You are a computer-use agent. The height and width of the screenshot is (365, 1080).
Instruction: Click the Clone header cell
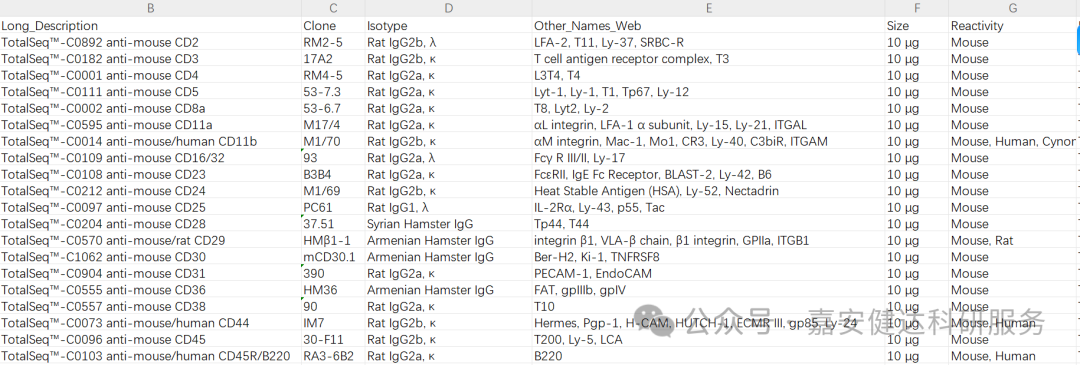click(333, 25)
